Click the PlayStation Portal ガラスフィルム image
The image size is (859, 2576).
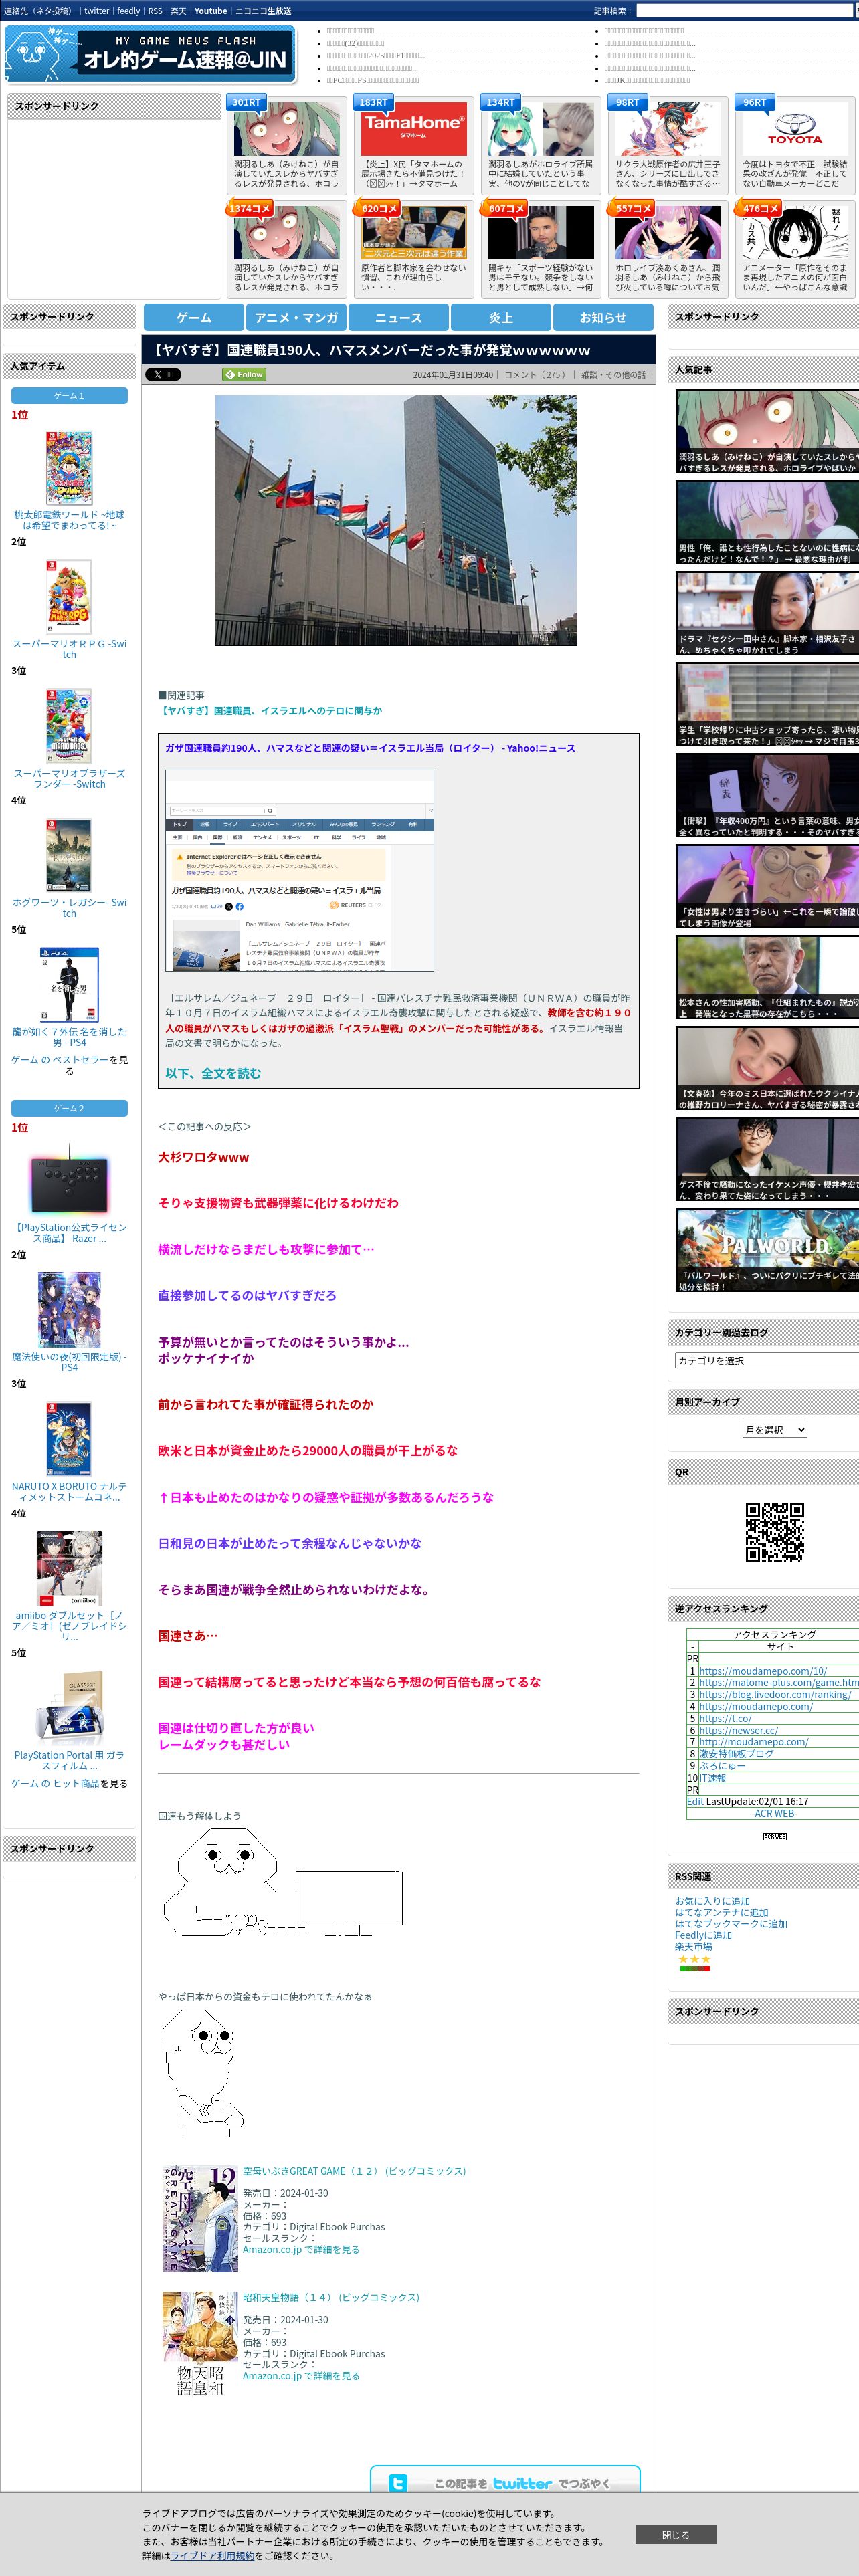click(69, 1708)
